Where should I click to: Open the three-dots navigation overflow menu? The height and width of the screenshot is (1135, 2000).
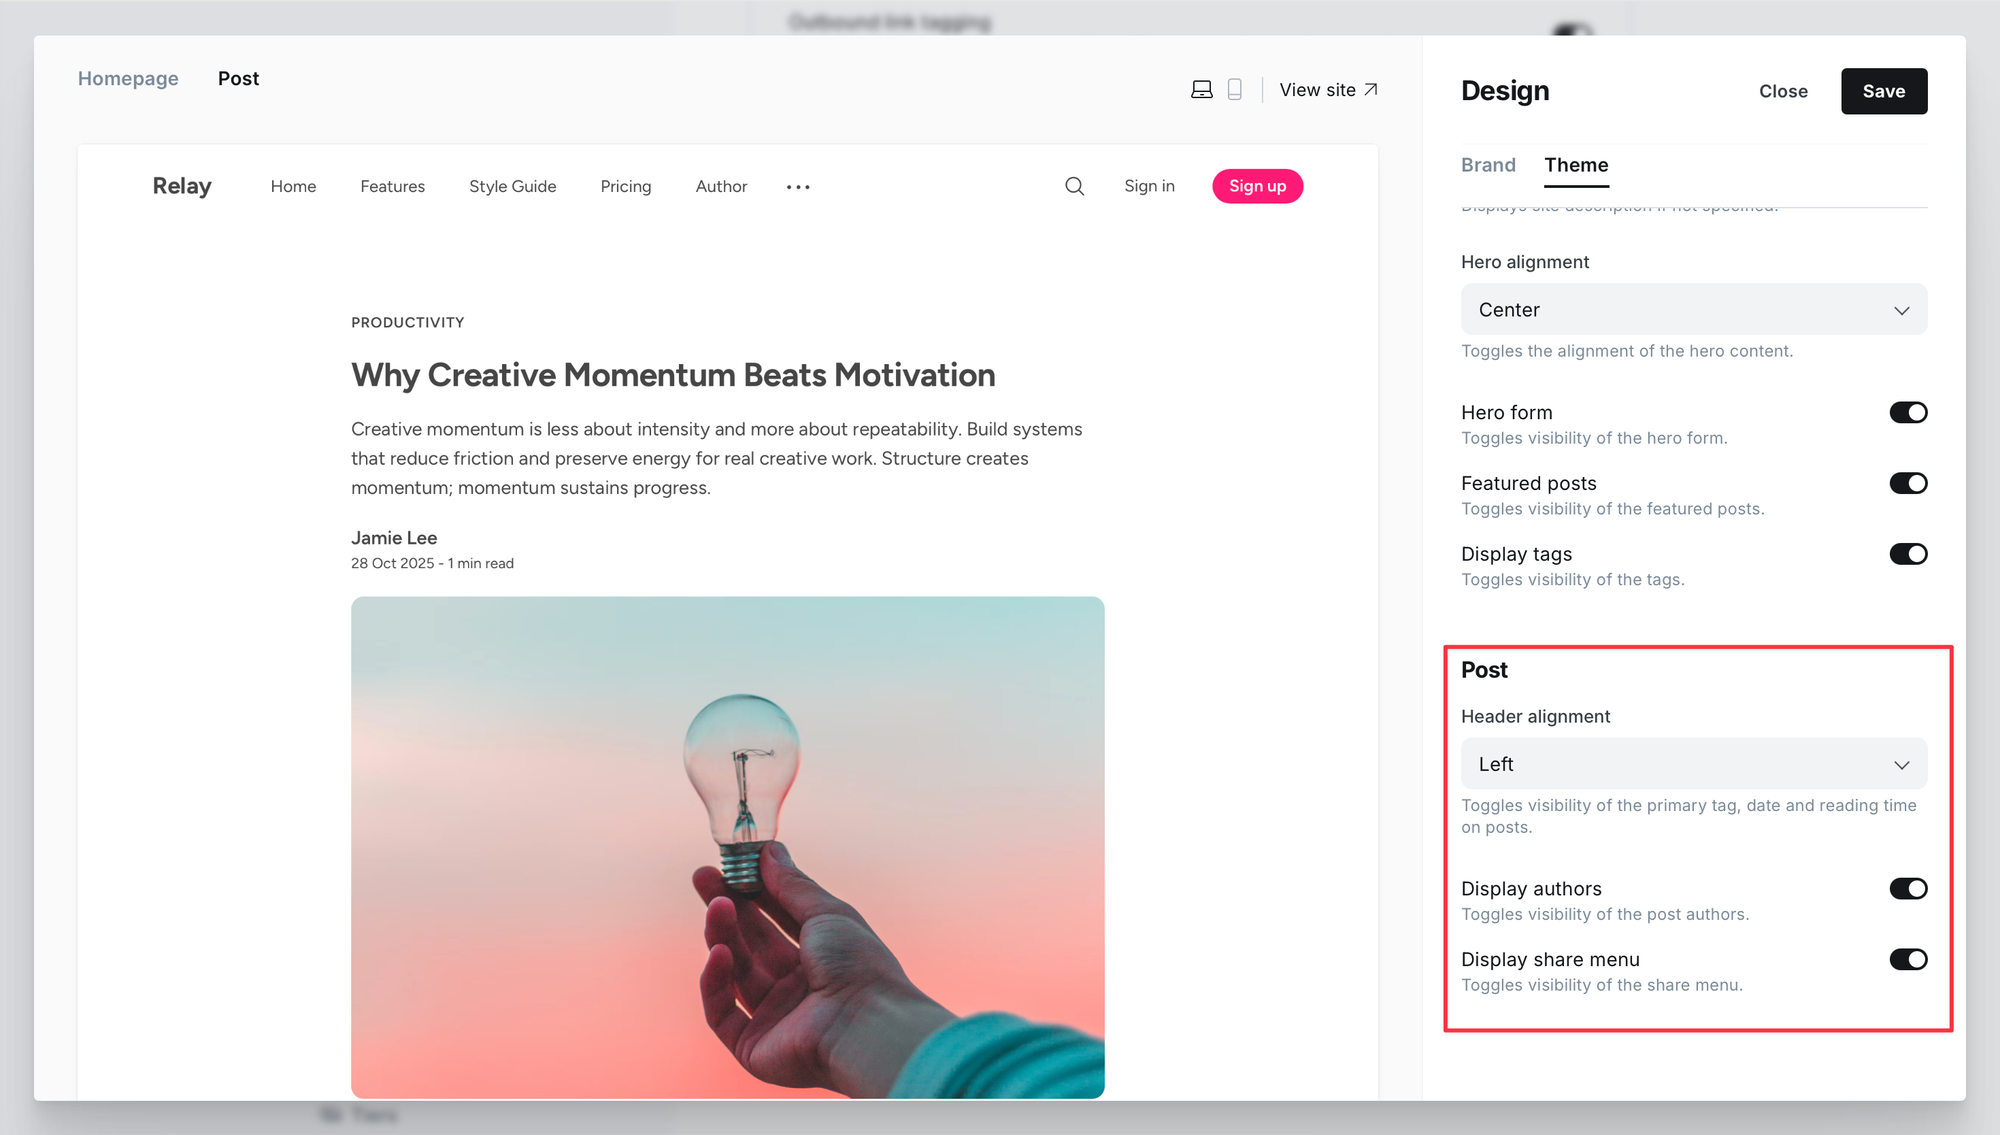798,187
